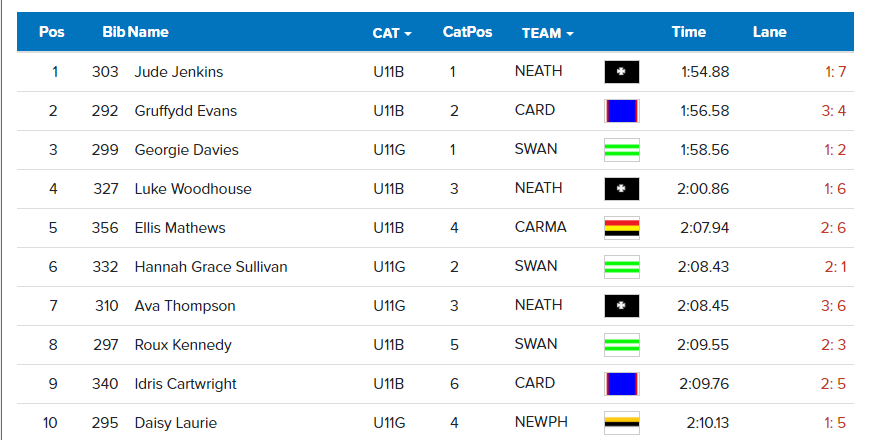Screen dimensions: 869x440
Task: Open lane link 3: 4 for Gruffydd Evans
Action: pos(834,111)
